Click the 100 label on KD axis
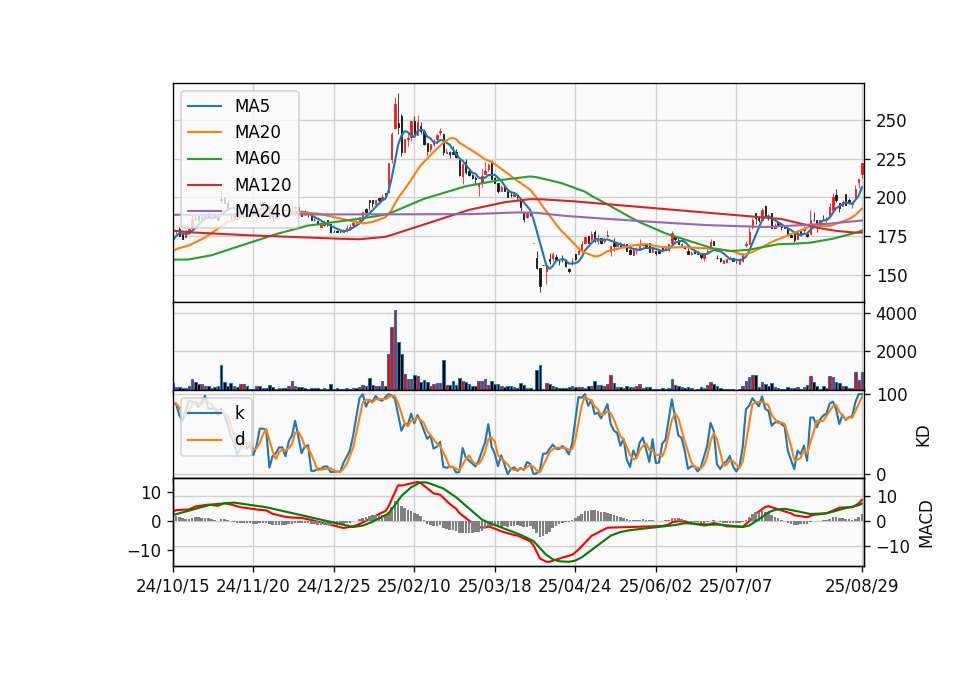 [891, 396]
